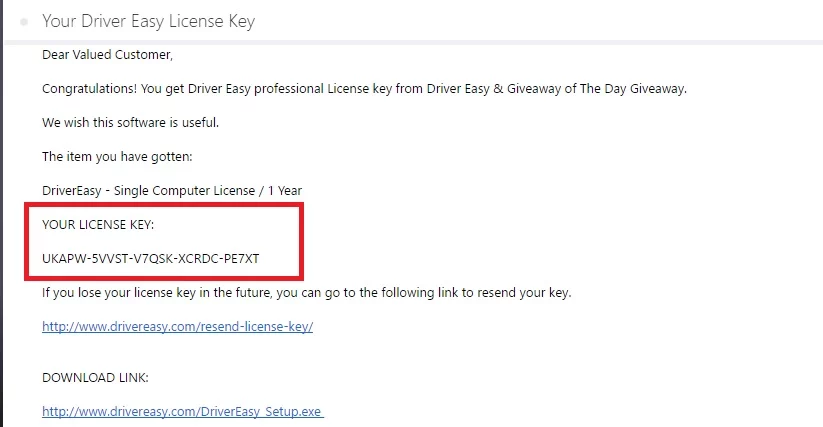Click 'The item you have gotten:' line

[x=117, y=157]
